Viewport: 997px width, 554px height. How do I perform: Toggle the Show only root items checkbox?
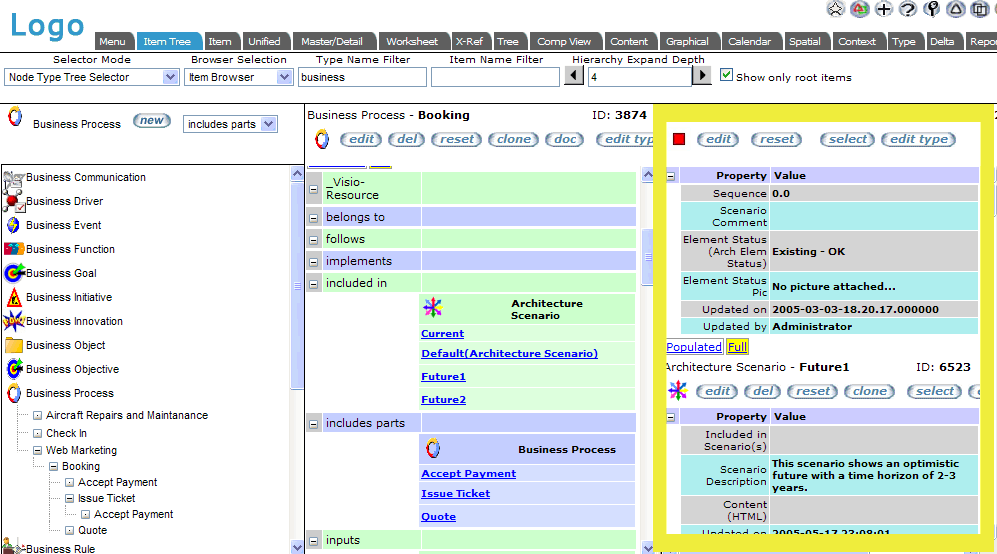tap(727, 76)
